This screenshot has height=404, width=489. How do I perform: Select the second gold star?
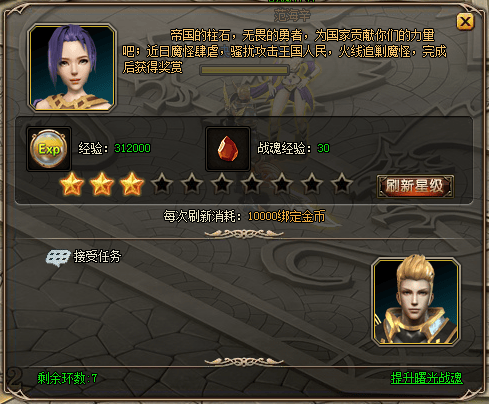tap(102, 184)
